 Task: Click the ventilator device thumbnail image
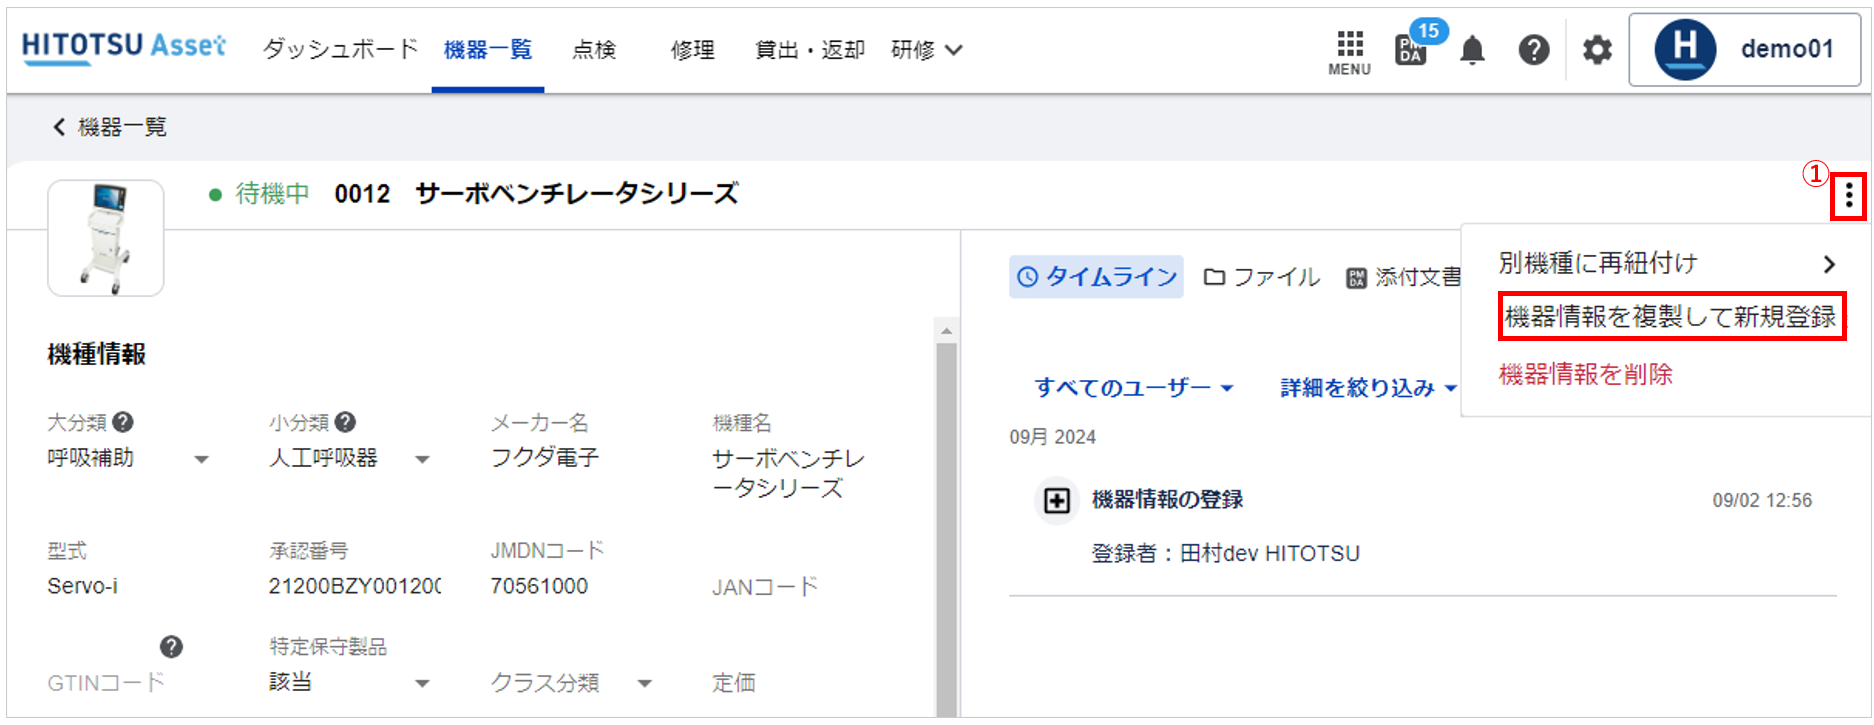coord(106,238)
